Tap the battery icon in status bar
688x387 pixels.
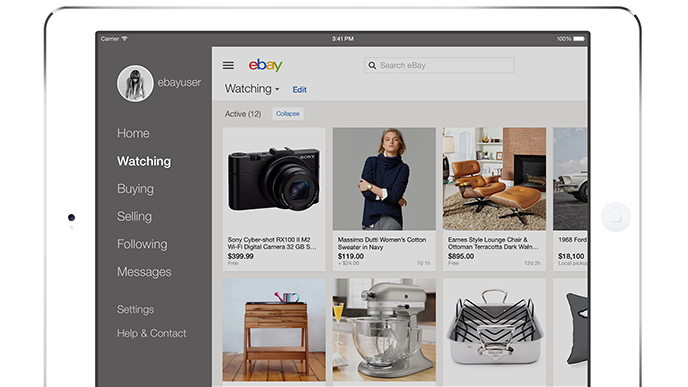point(579,39)
